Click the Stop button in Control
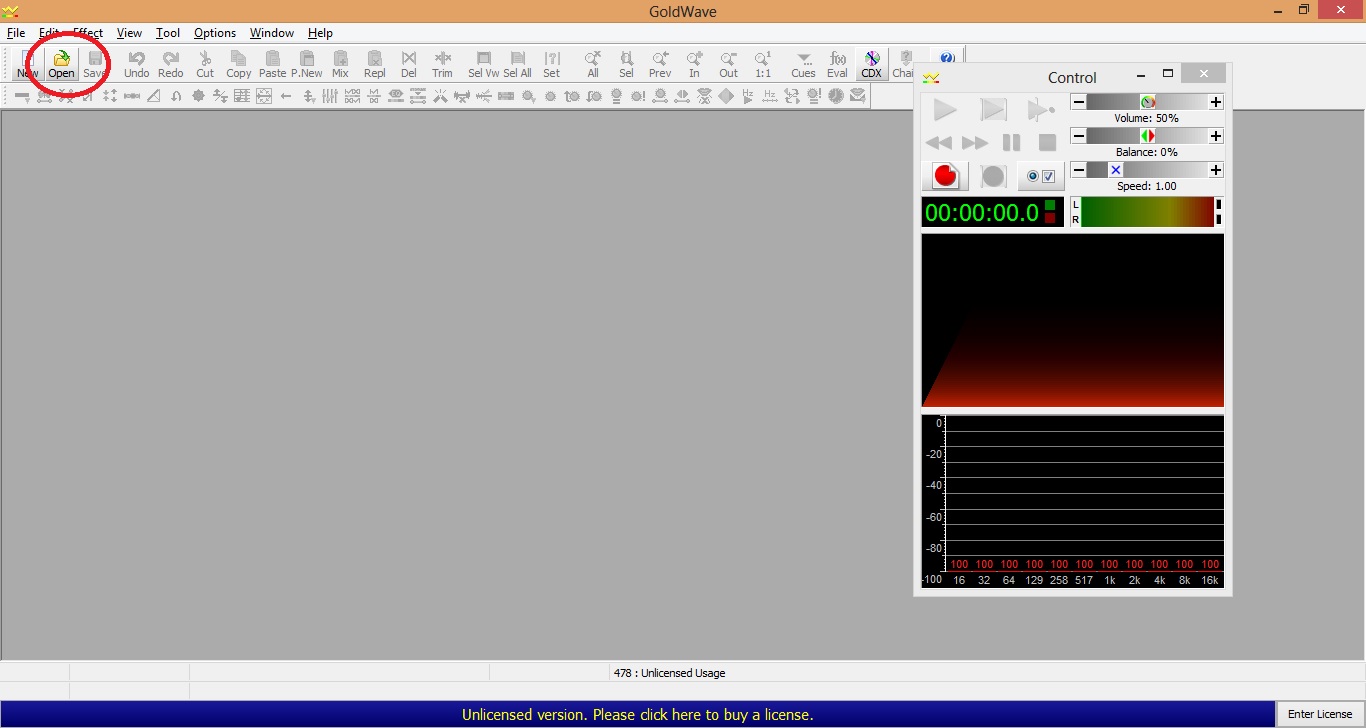Screen dimensions: 1366x728 (1047, 143)
